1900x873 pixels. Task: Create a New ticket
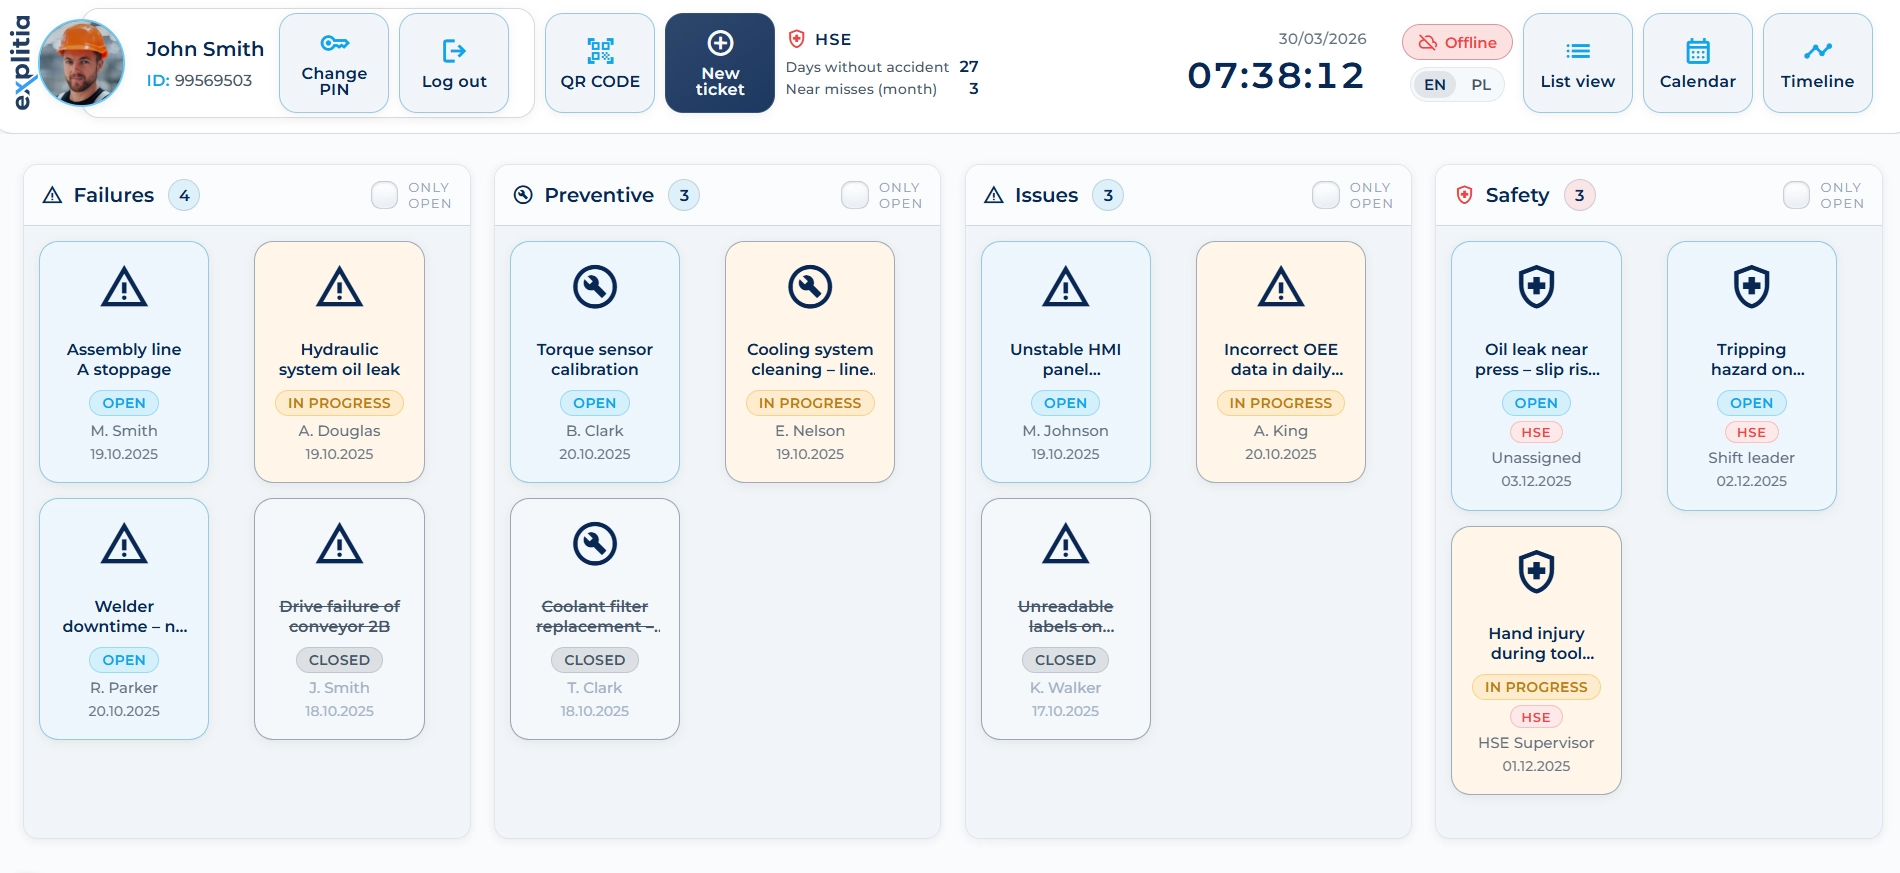[x=720, y=63]
